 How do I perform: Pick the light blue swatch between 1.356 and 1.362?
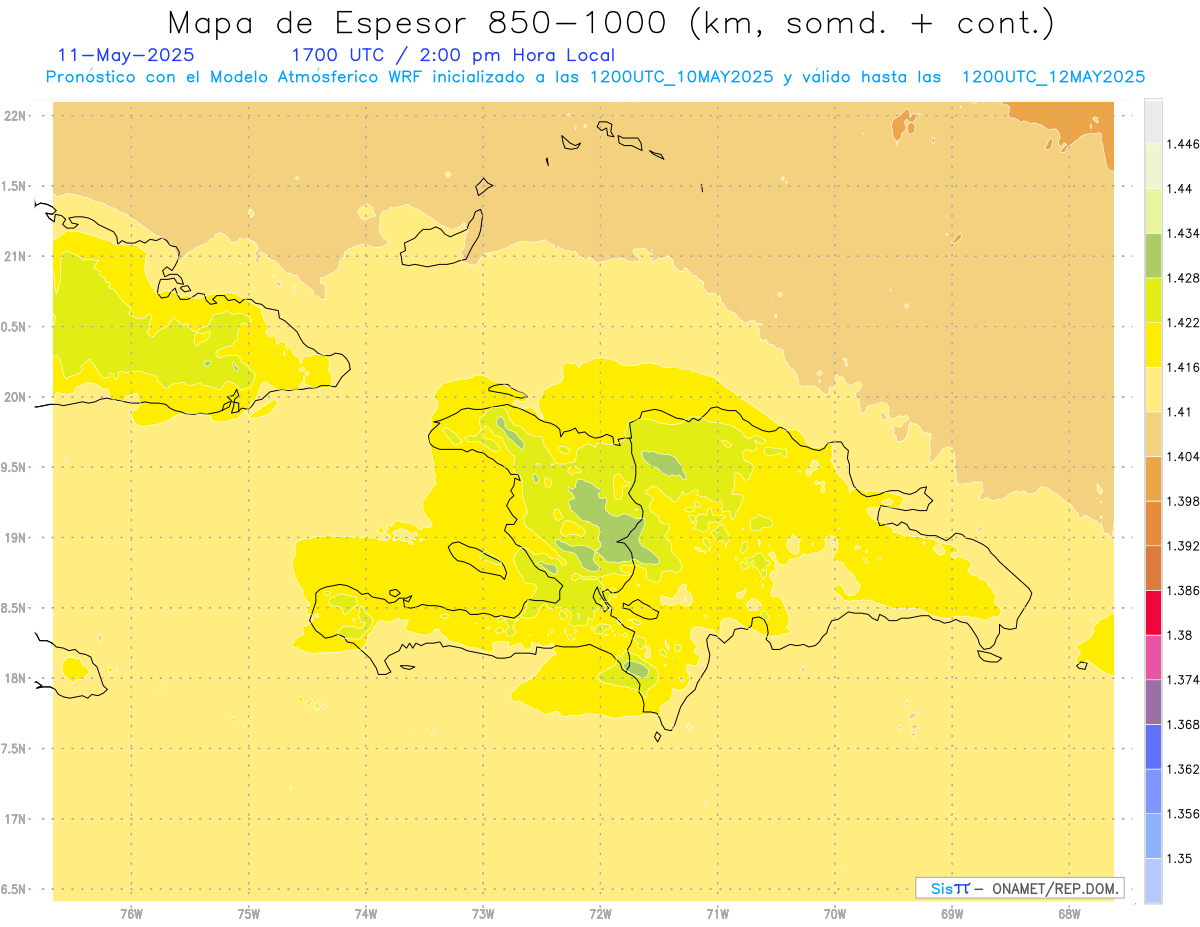1153,791
